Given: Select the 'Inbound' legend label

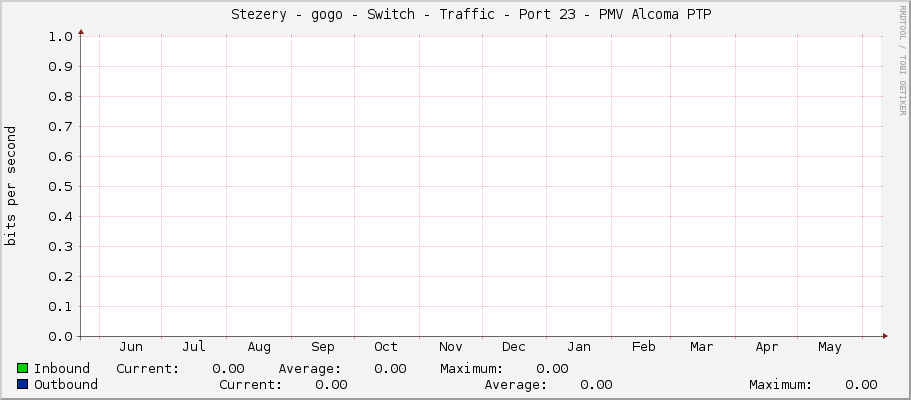Looking at the screenshot, I should 62,369.
